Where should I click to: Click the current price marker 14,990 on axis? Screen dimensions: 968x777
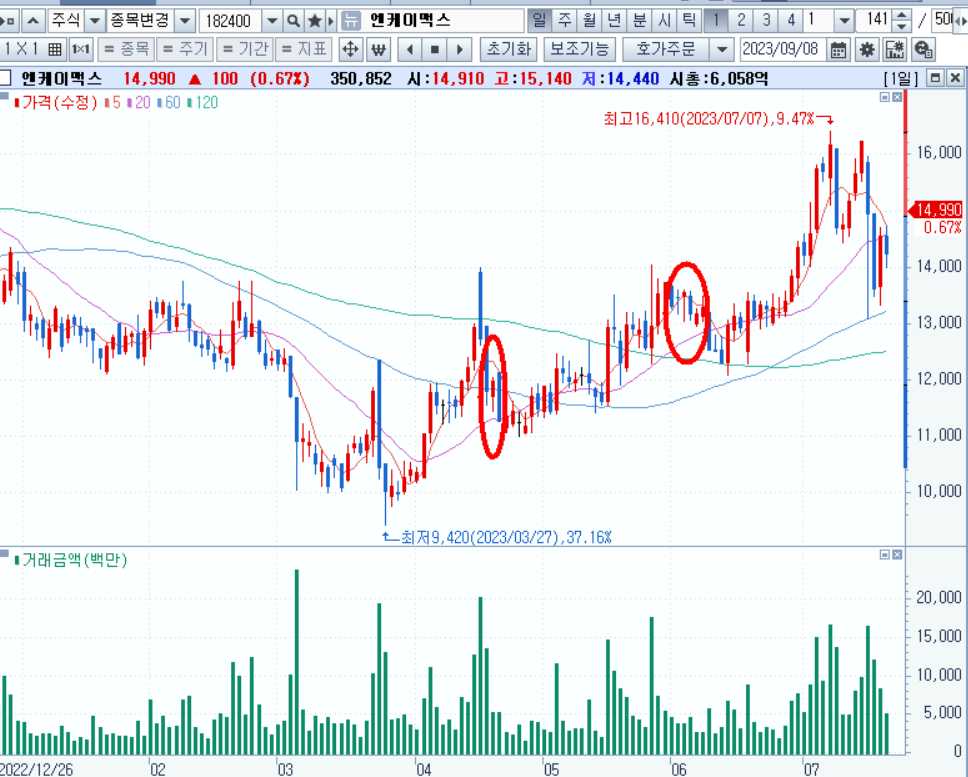coord(937,210)
